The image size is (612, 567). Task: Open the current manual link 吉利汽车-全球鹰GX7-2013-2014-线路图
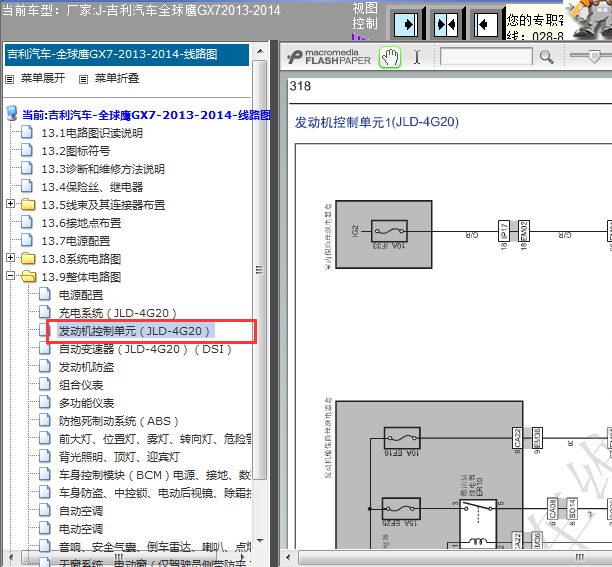146,115
